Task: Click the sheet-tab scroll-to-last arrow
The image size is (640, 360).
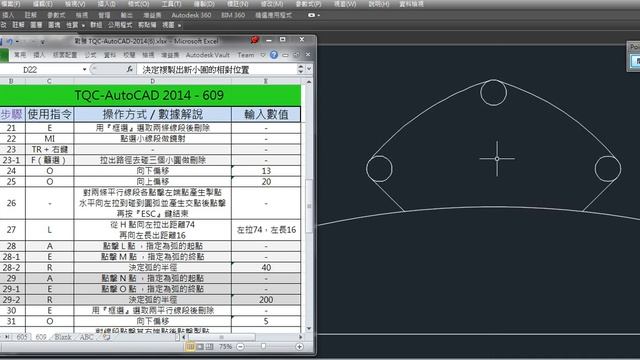Action: [7, 337]
